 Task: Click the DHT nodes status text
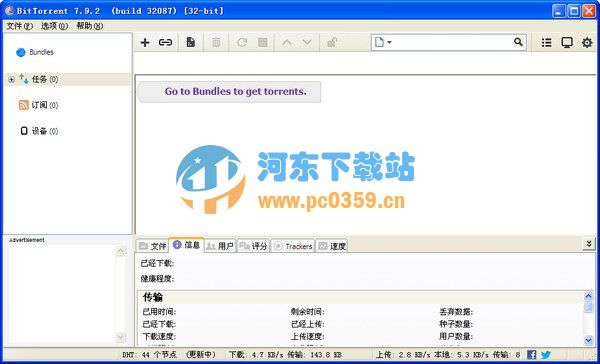point(169,354)
